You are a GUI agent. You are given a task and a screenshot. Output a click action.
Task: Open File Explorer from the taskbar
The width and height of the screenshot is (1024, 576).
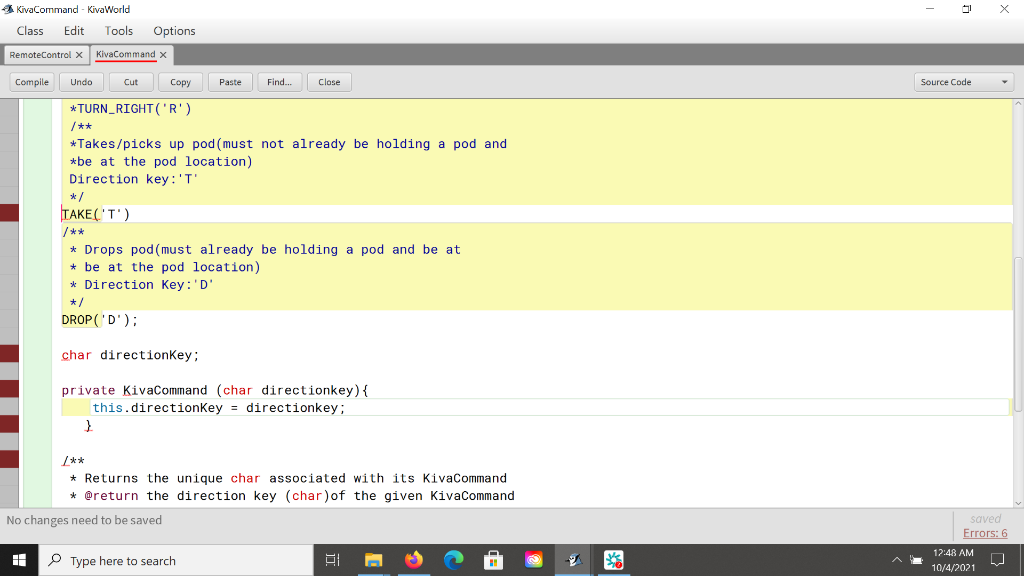[374, 560]
